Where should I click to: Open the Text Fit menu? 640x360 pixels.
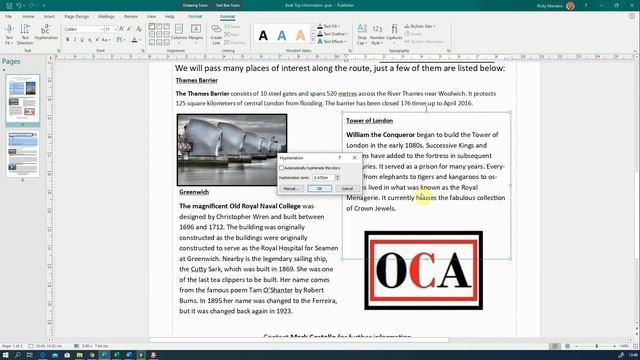coord(9,34)
